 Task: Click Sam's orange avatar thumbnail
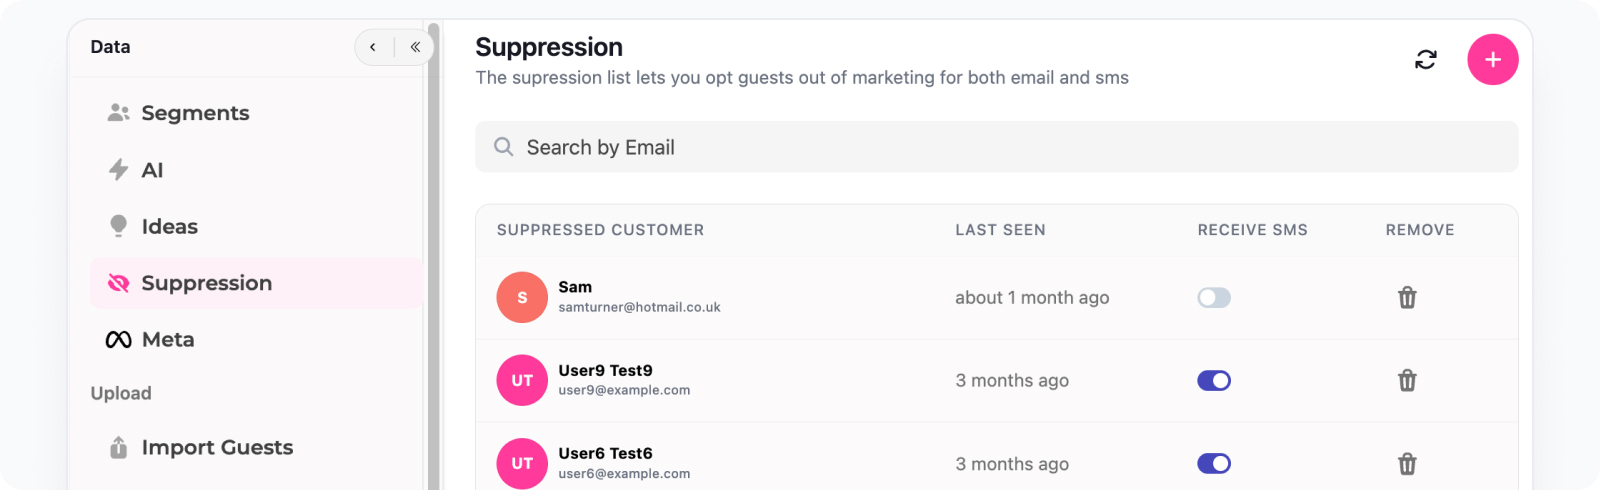pyautogui.click(x=522, y=297)
